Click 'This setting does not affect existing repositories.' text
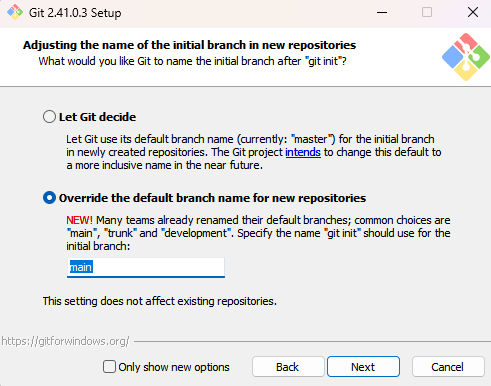Screen dimensions: 491x386 pos(160,301)
